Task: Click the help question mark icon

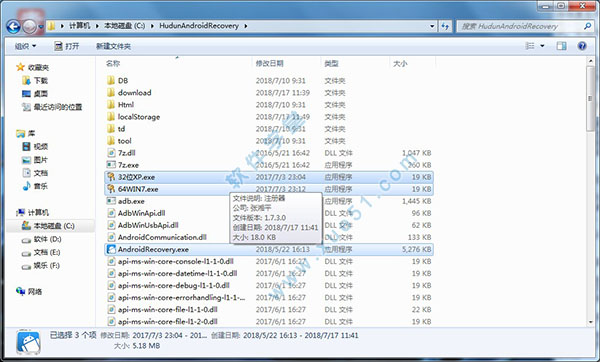Action: [582, 46]
